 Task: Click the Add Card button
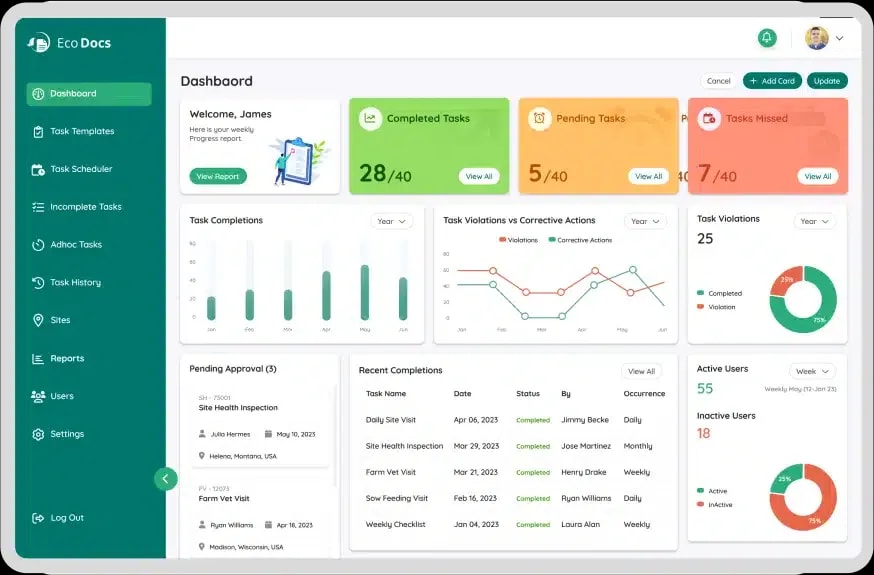(x=772, y=81)
